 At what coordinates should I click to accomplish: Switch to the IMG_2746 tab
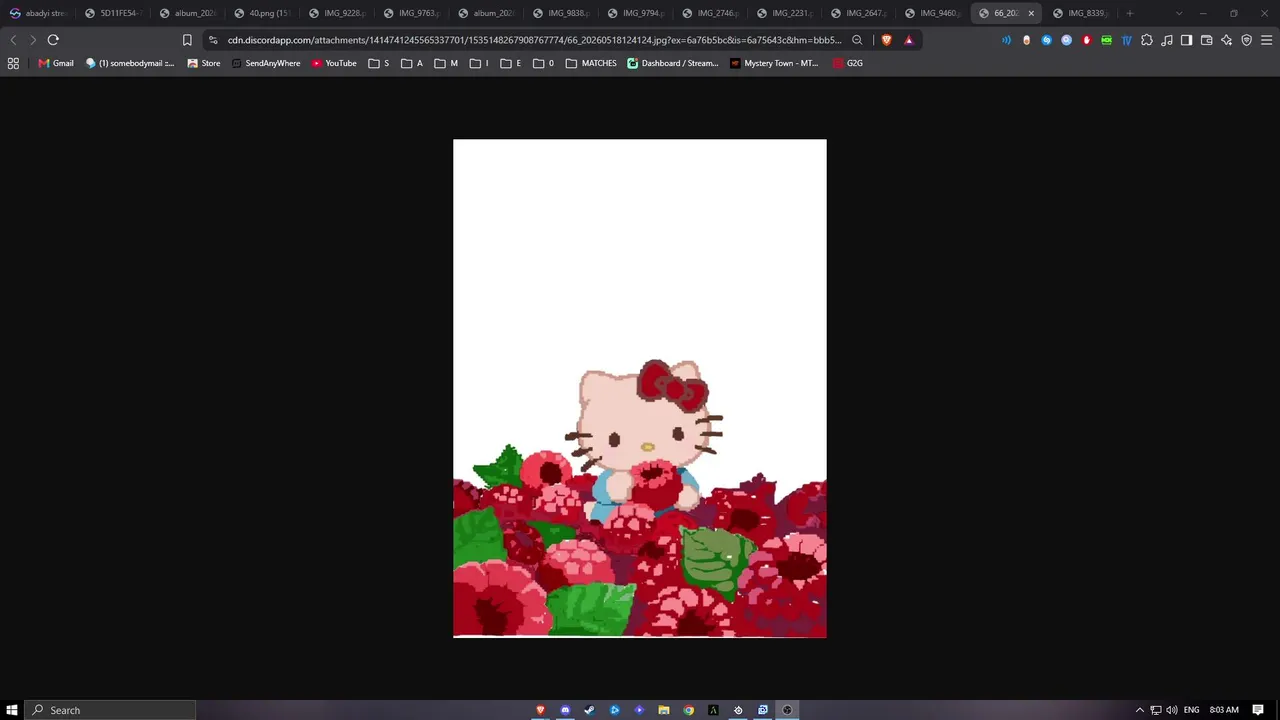[x=710, y=13]
